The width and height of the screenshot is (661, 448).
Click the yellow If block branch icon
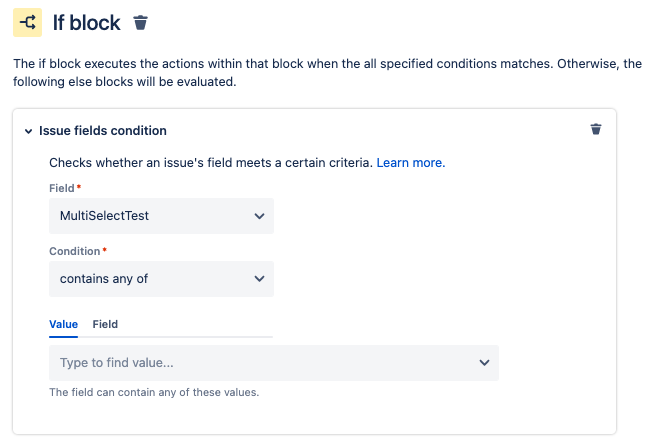point(27,23)
